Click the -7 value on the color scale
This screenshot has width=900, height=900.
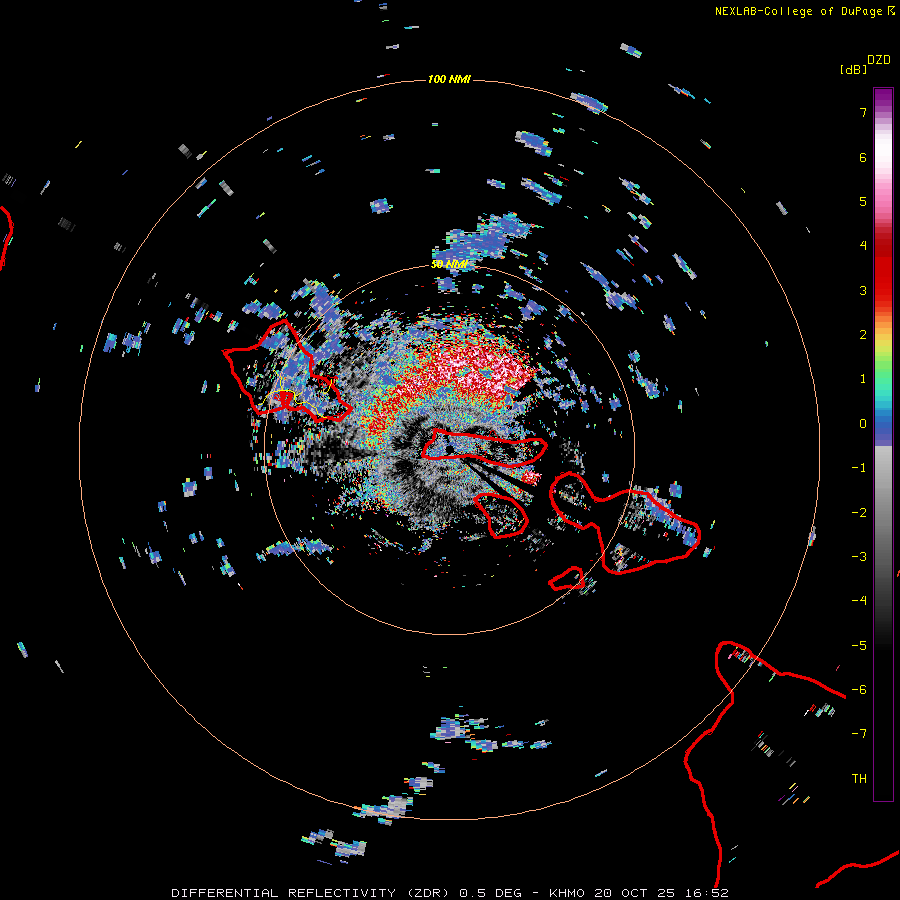coord(859,734)
